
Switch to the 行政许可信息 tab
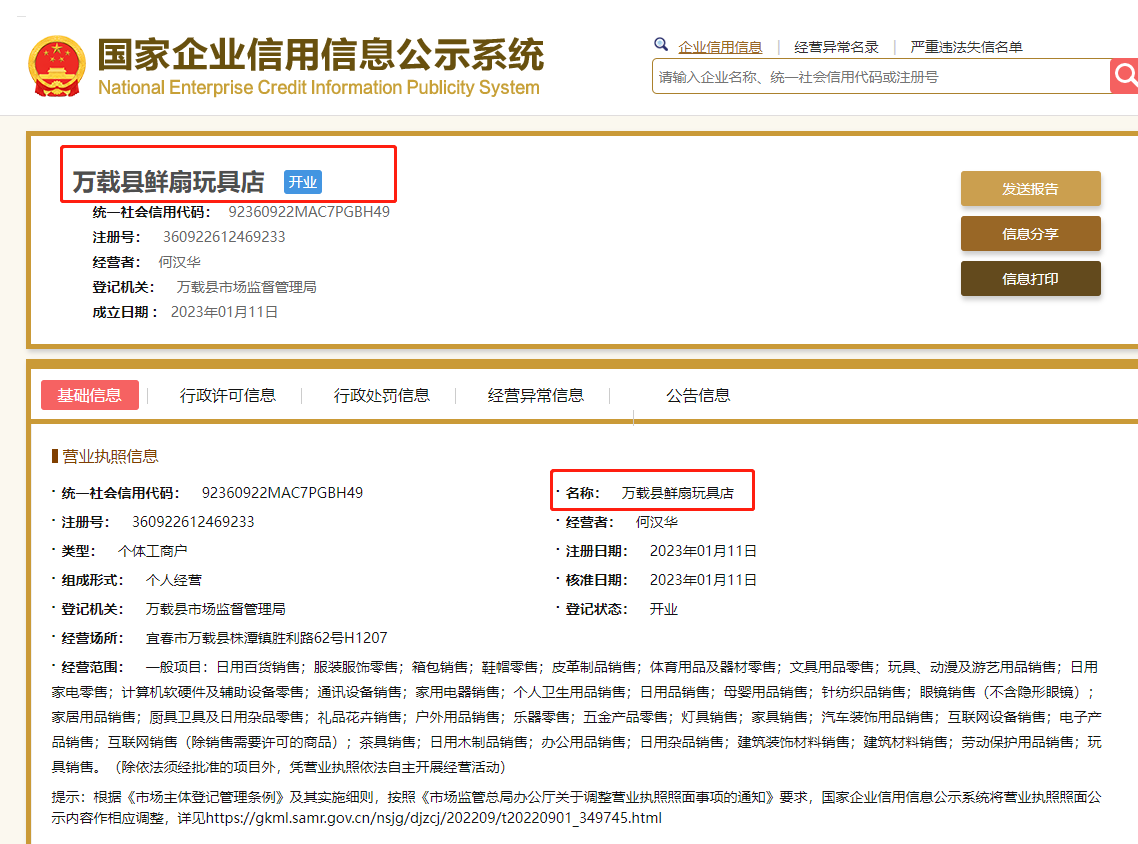[228, 395]
